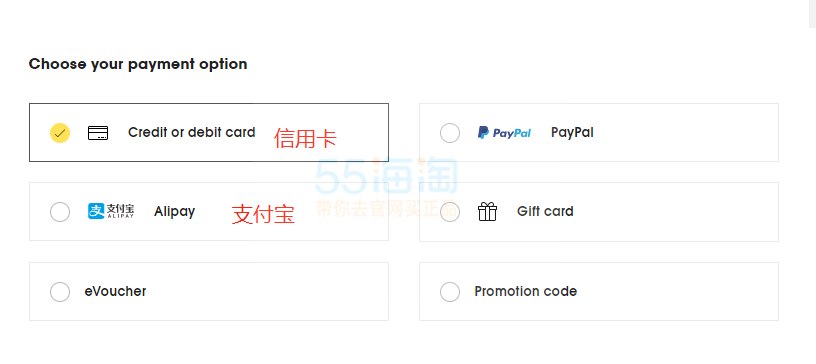This screenshot has width=816, height=364.
Task: Click the credit card icon
Action: (98, 133)
